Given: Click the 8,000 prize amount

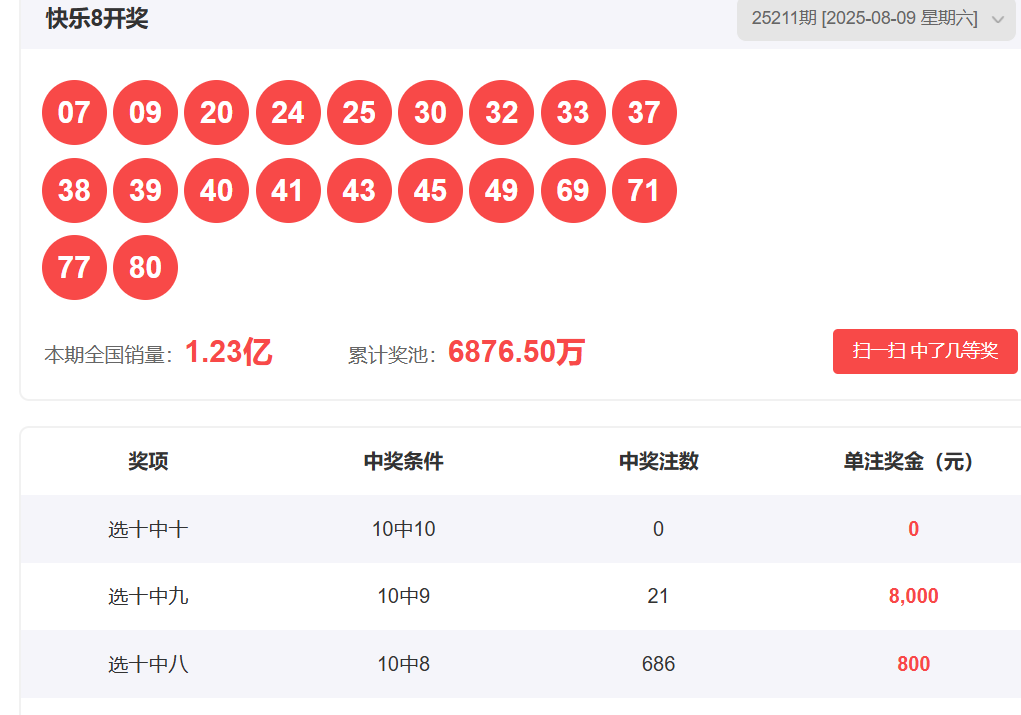Looking at the screenshot, I should click(x=914, y=596).
